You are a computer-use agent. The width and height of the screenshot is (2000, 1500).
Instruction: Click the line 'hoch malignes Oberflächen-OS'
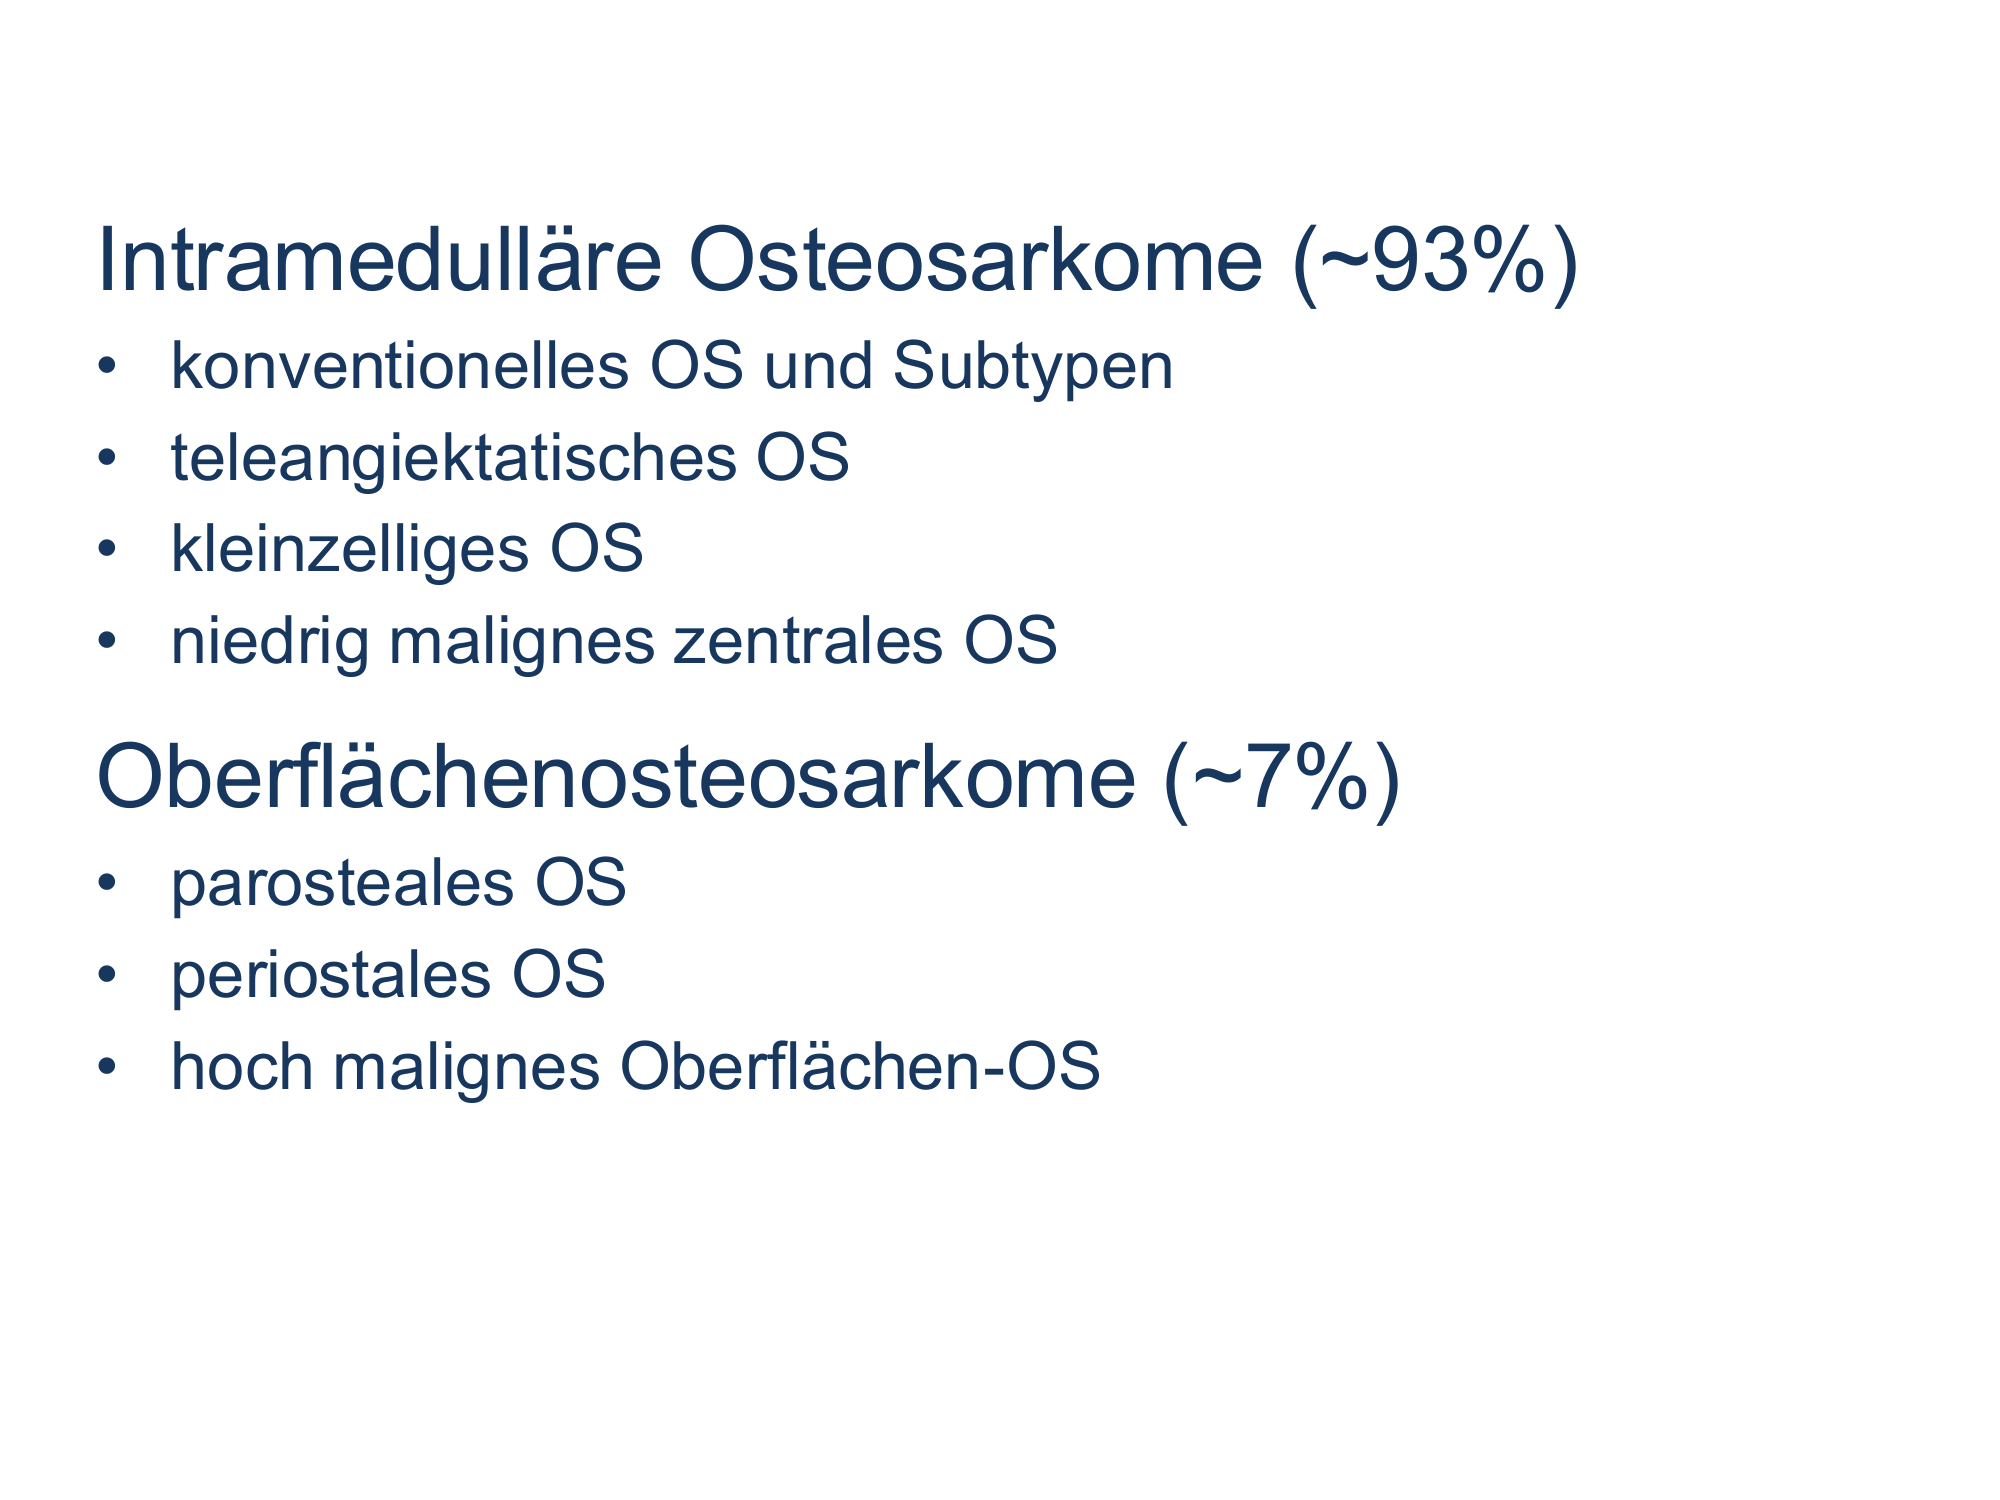pos(636,1067)
